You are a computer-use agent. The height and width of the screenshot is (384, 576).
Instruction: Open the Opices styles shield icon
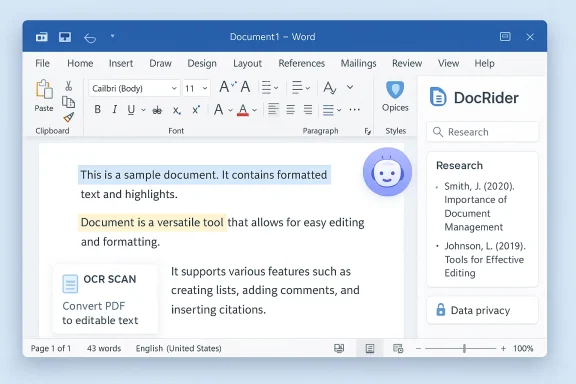[395, 89]
